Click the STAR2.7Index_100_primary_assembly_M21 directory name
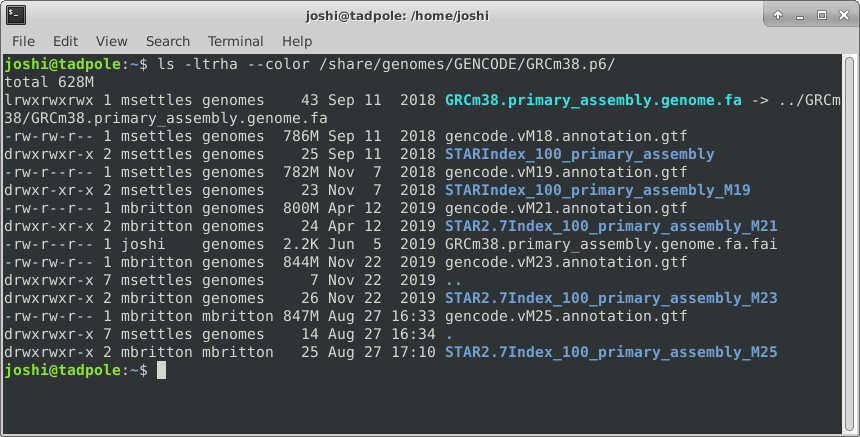The height and width of the screenshot is (437, 860). [x=610, y=226]
